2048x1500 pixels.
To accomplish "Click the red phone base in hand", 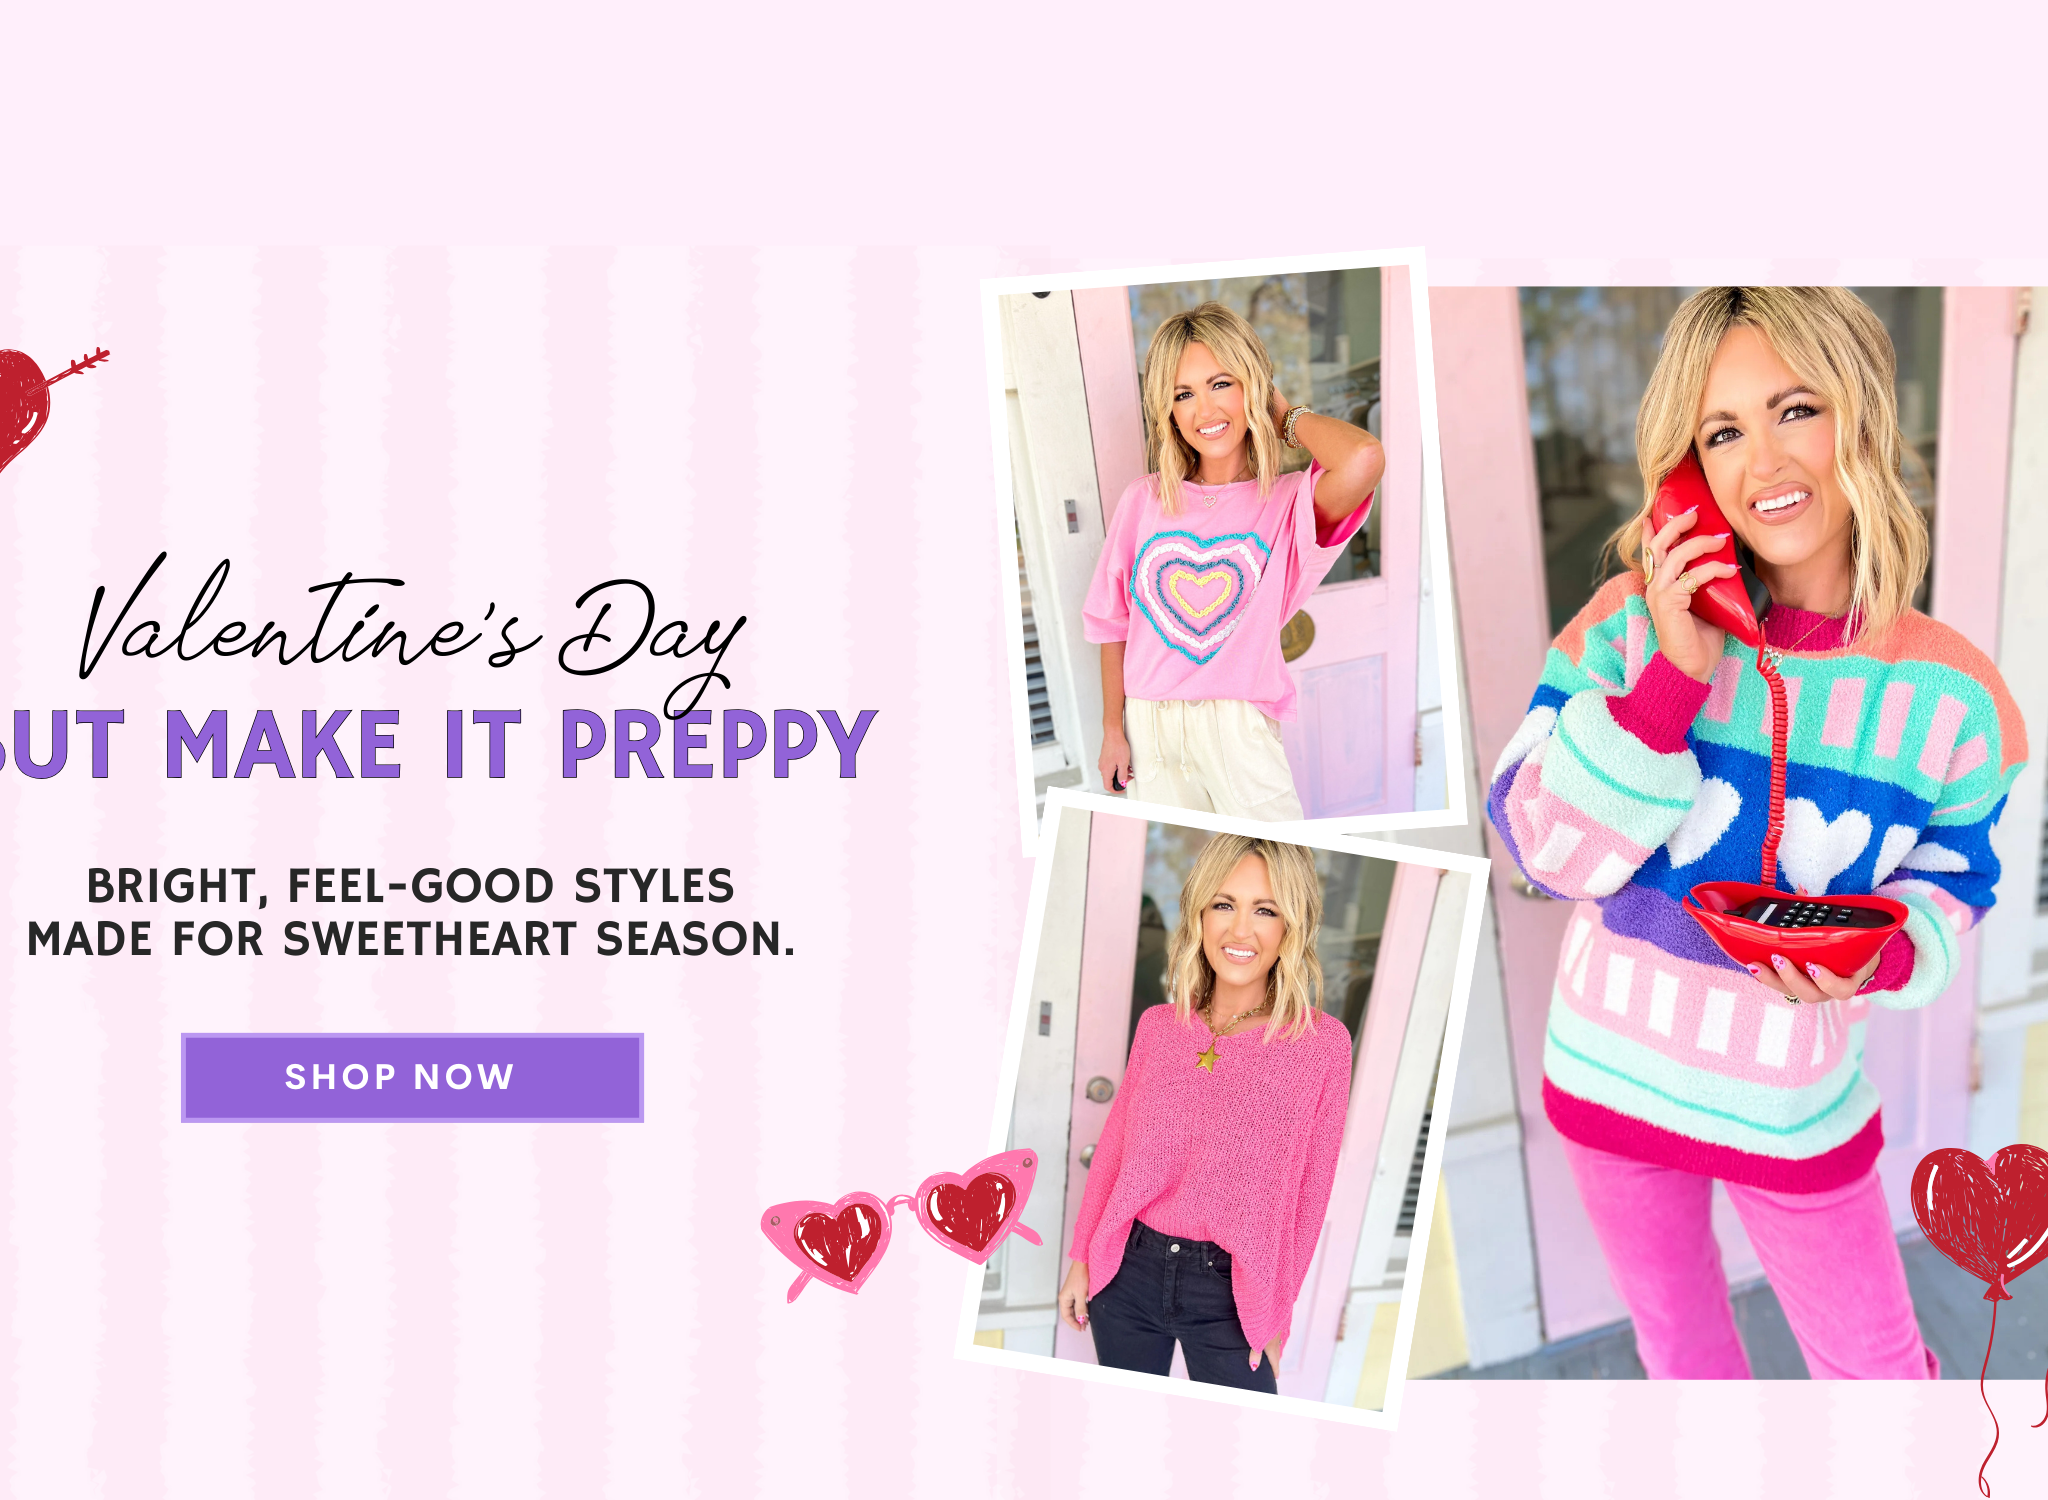I will tap(1797, 922).
